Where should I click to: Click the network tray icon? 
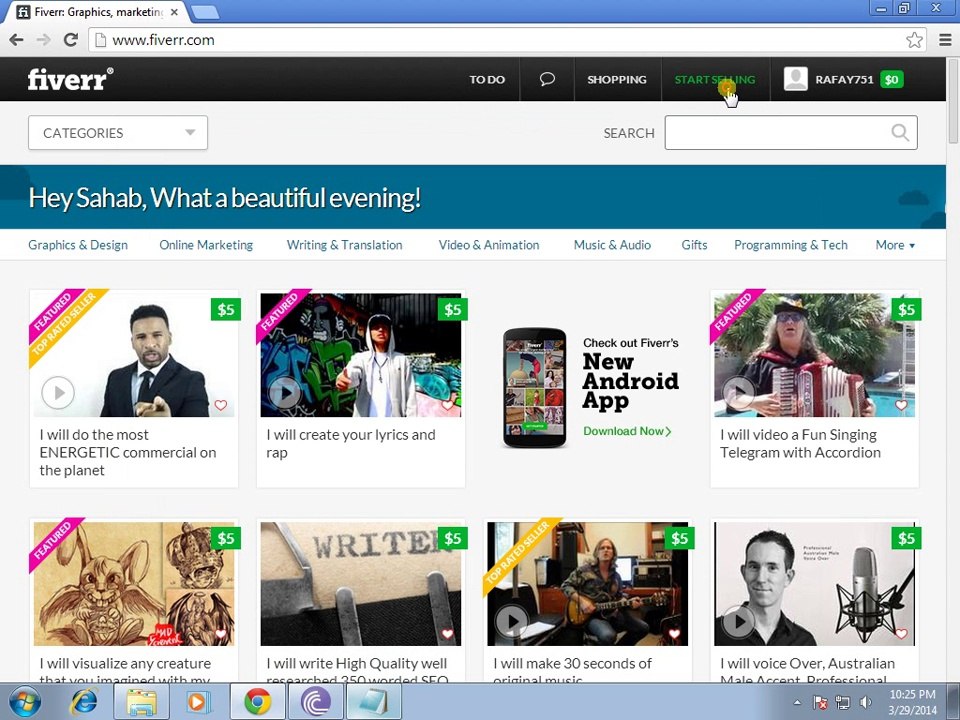(843, 702)
